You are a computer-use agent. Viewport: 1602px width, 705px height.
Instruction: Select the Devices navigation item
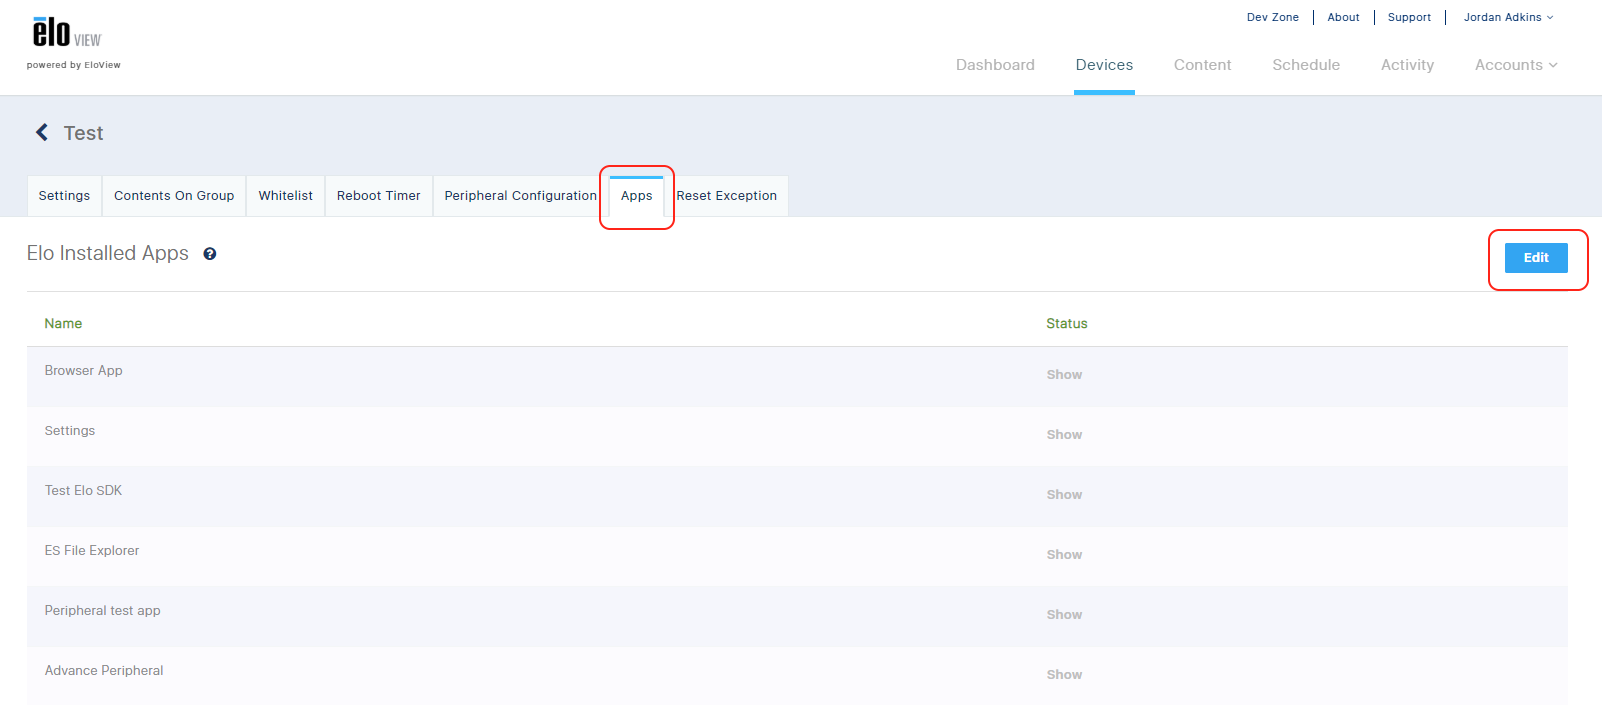tap(1104, 65)
